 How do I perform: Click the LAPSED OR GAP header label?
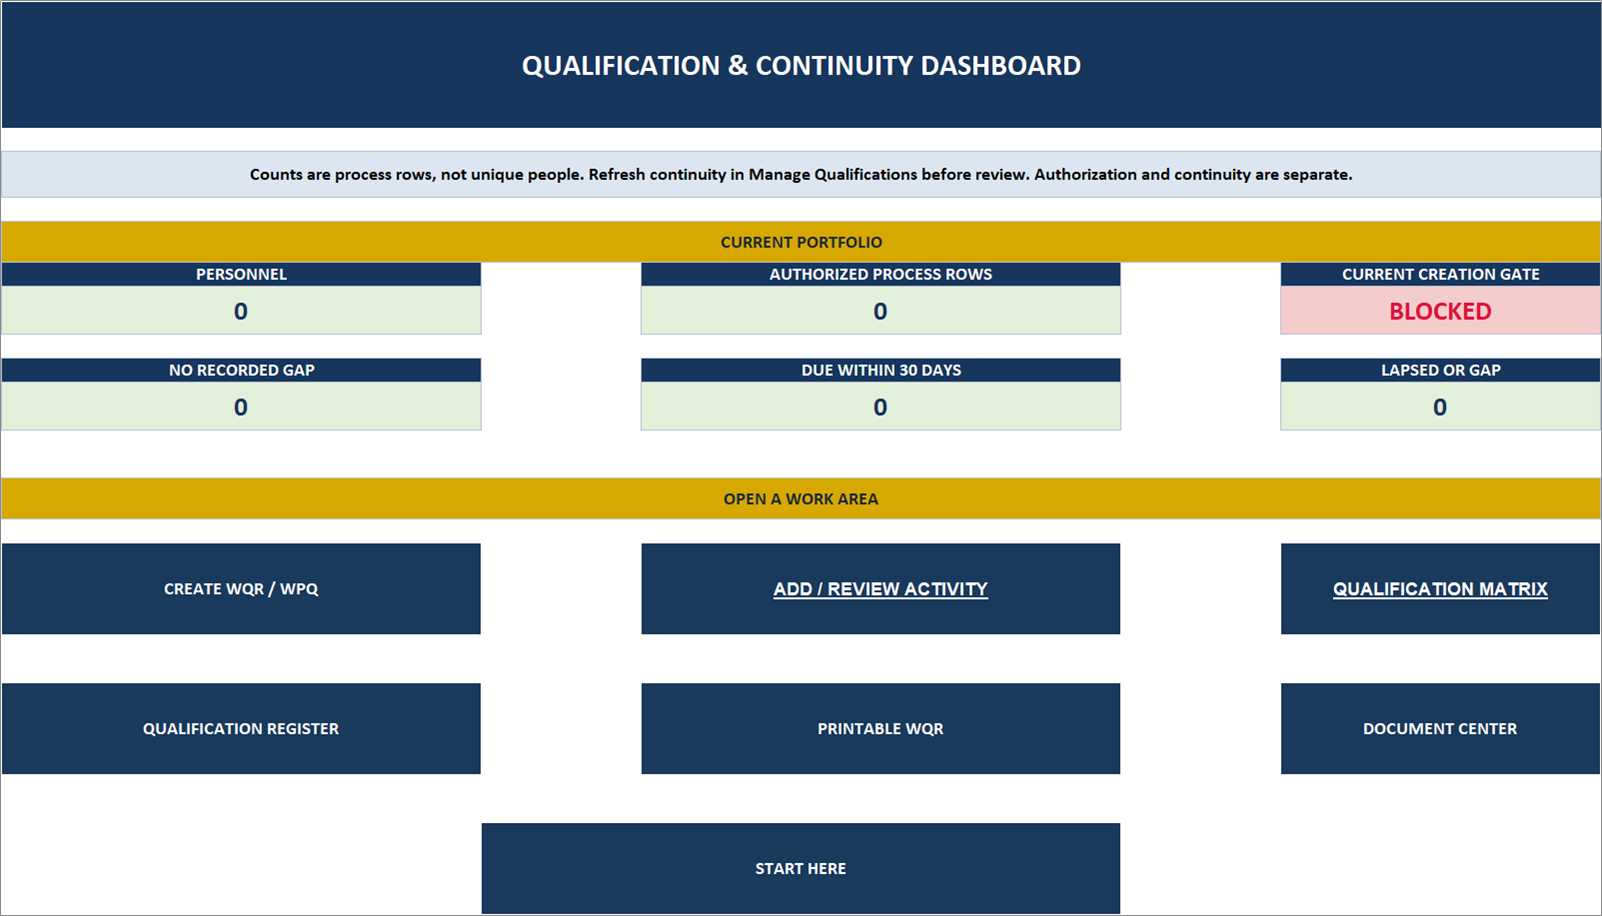pos(1440,370)
